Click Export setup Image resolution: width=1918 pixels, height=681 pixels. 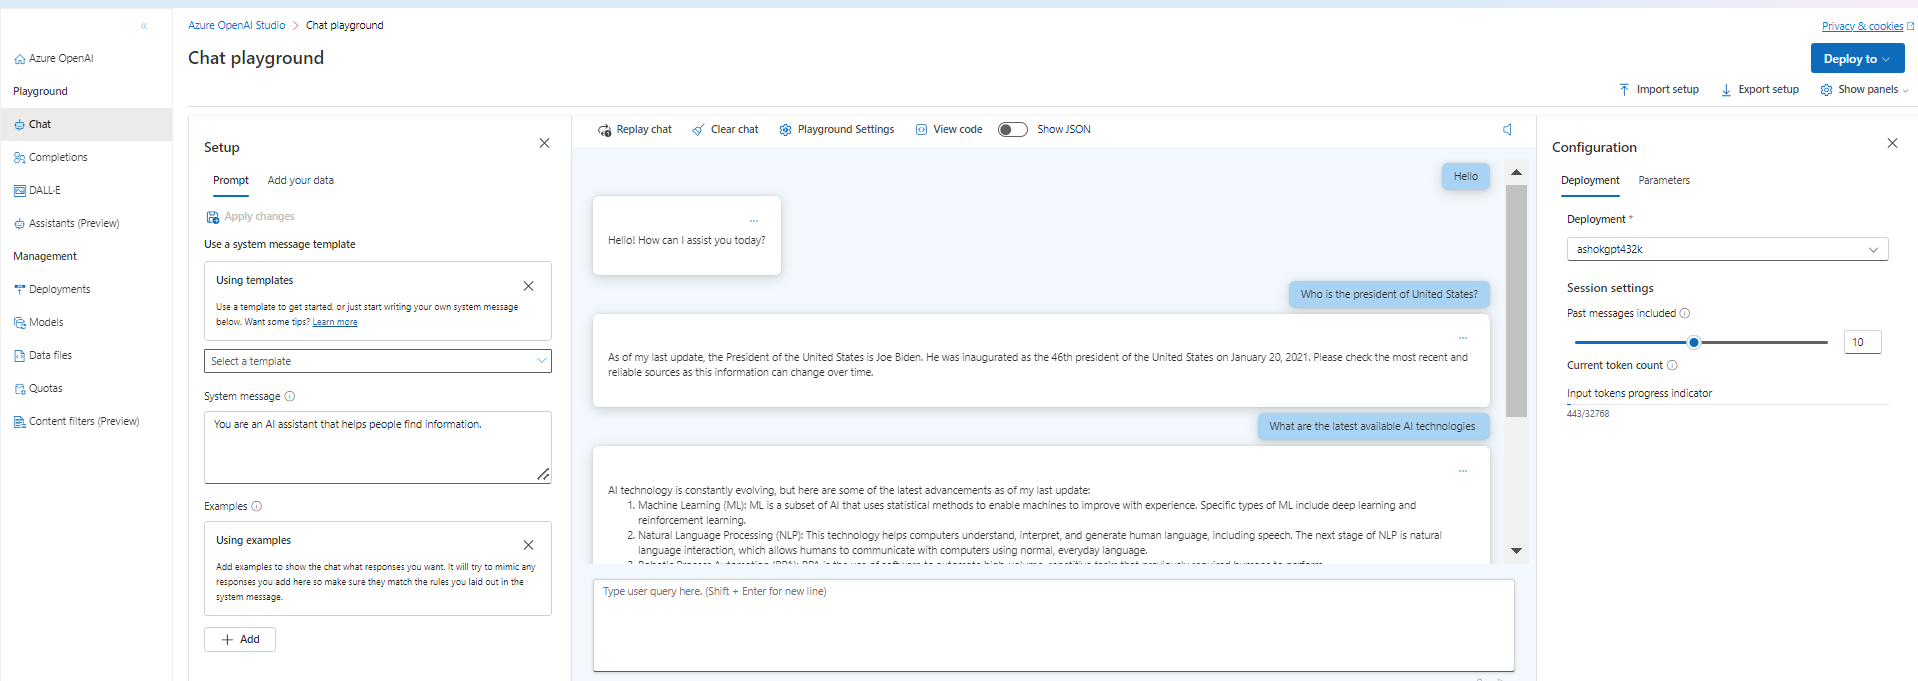coord(1760,89)
